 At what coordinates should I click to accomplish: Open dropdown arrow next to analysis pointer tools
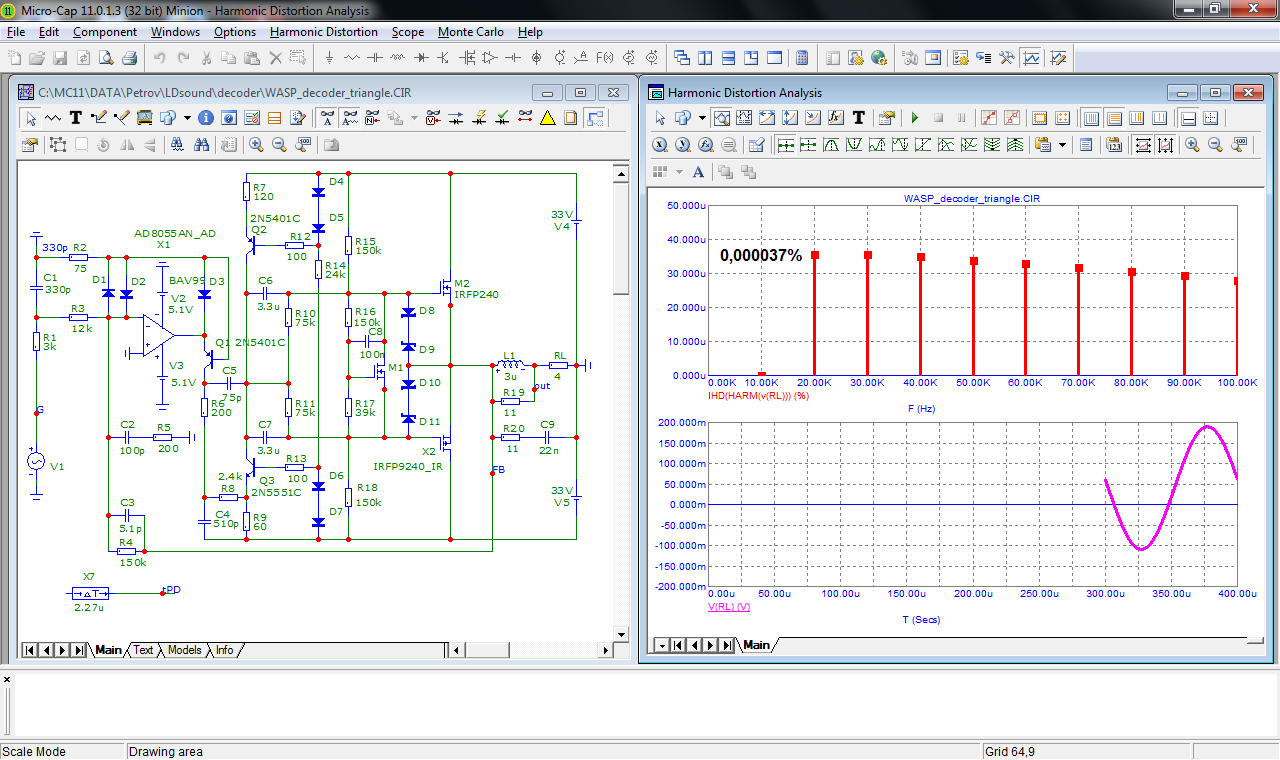[702, 118]
